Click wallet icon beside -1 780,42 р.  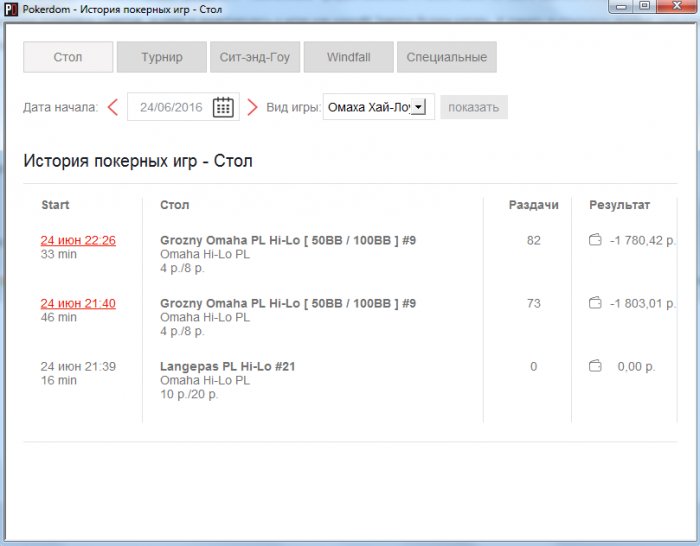click(x=595, y=240)
